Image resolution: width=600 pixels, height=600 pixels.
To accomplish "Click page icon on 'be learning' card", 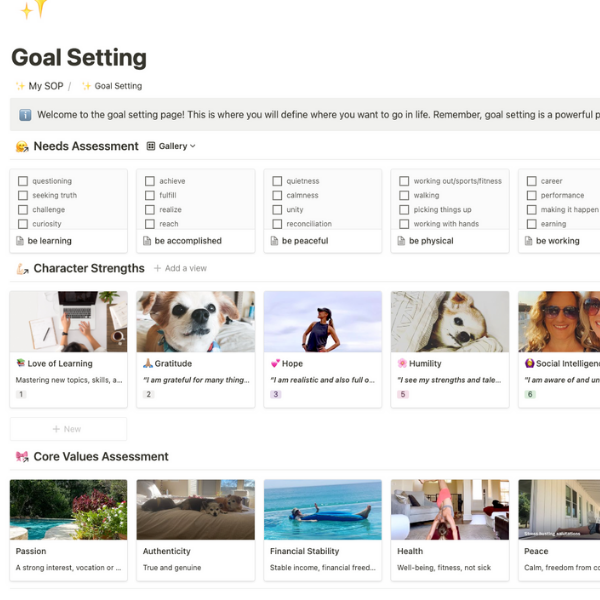I will 20,241.
